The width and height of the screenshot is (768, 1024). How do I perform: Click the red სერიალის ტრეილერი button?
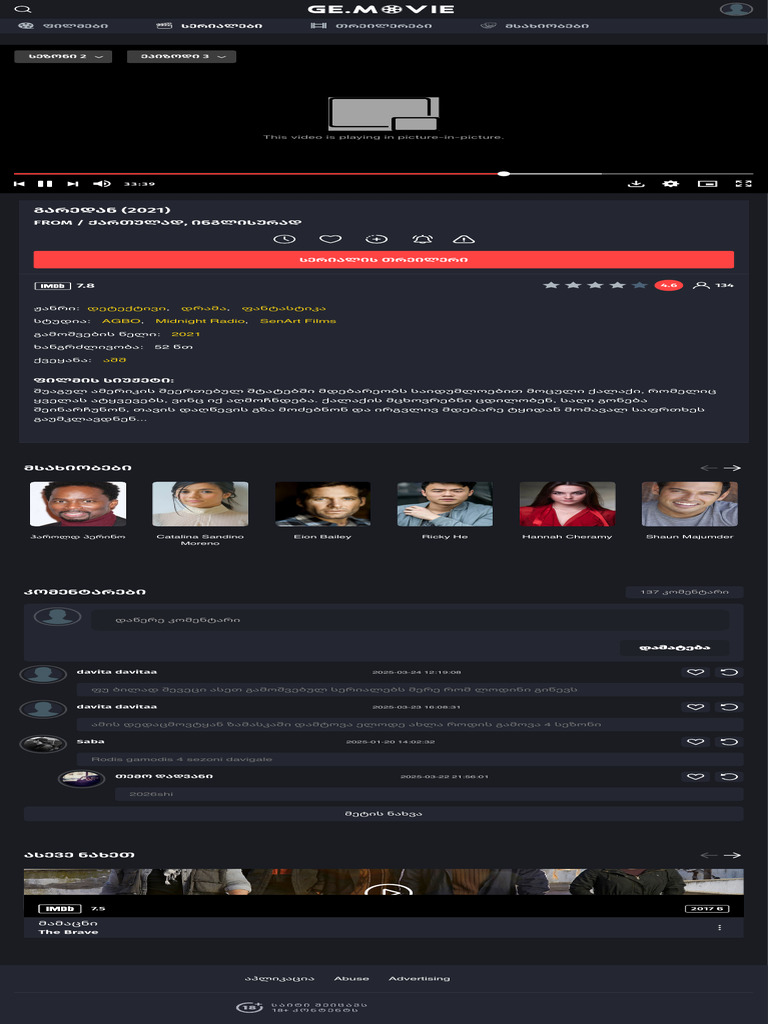coord(383,259)
